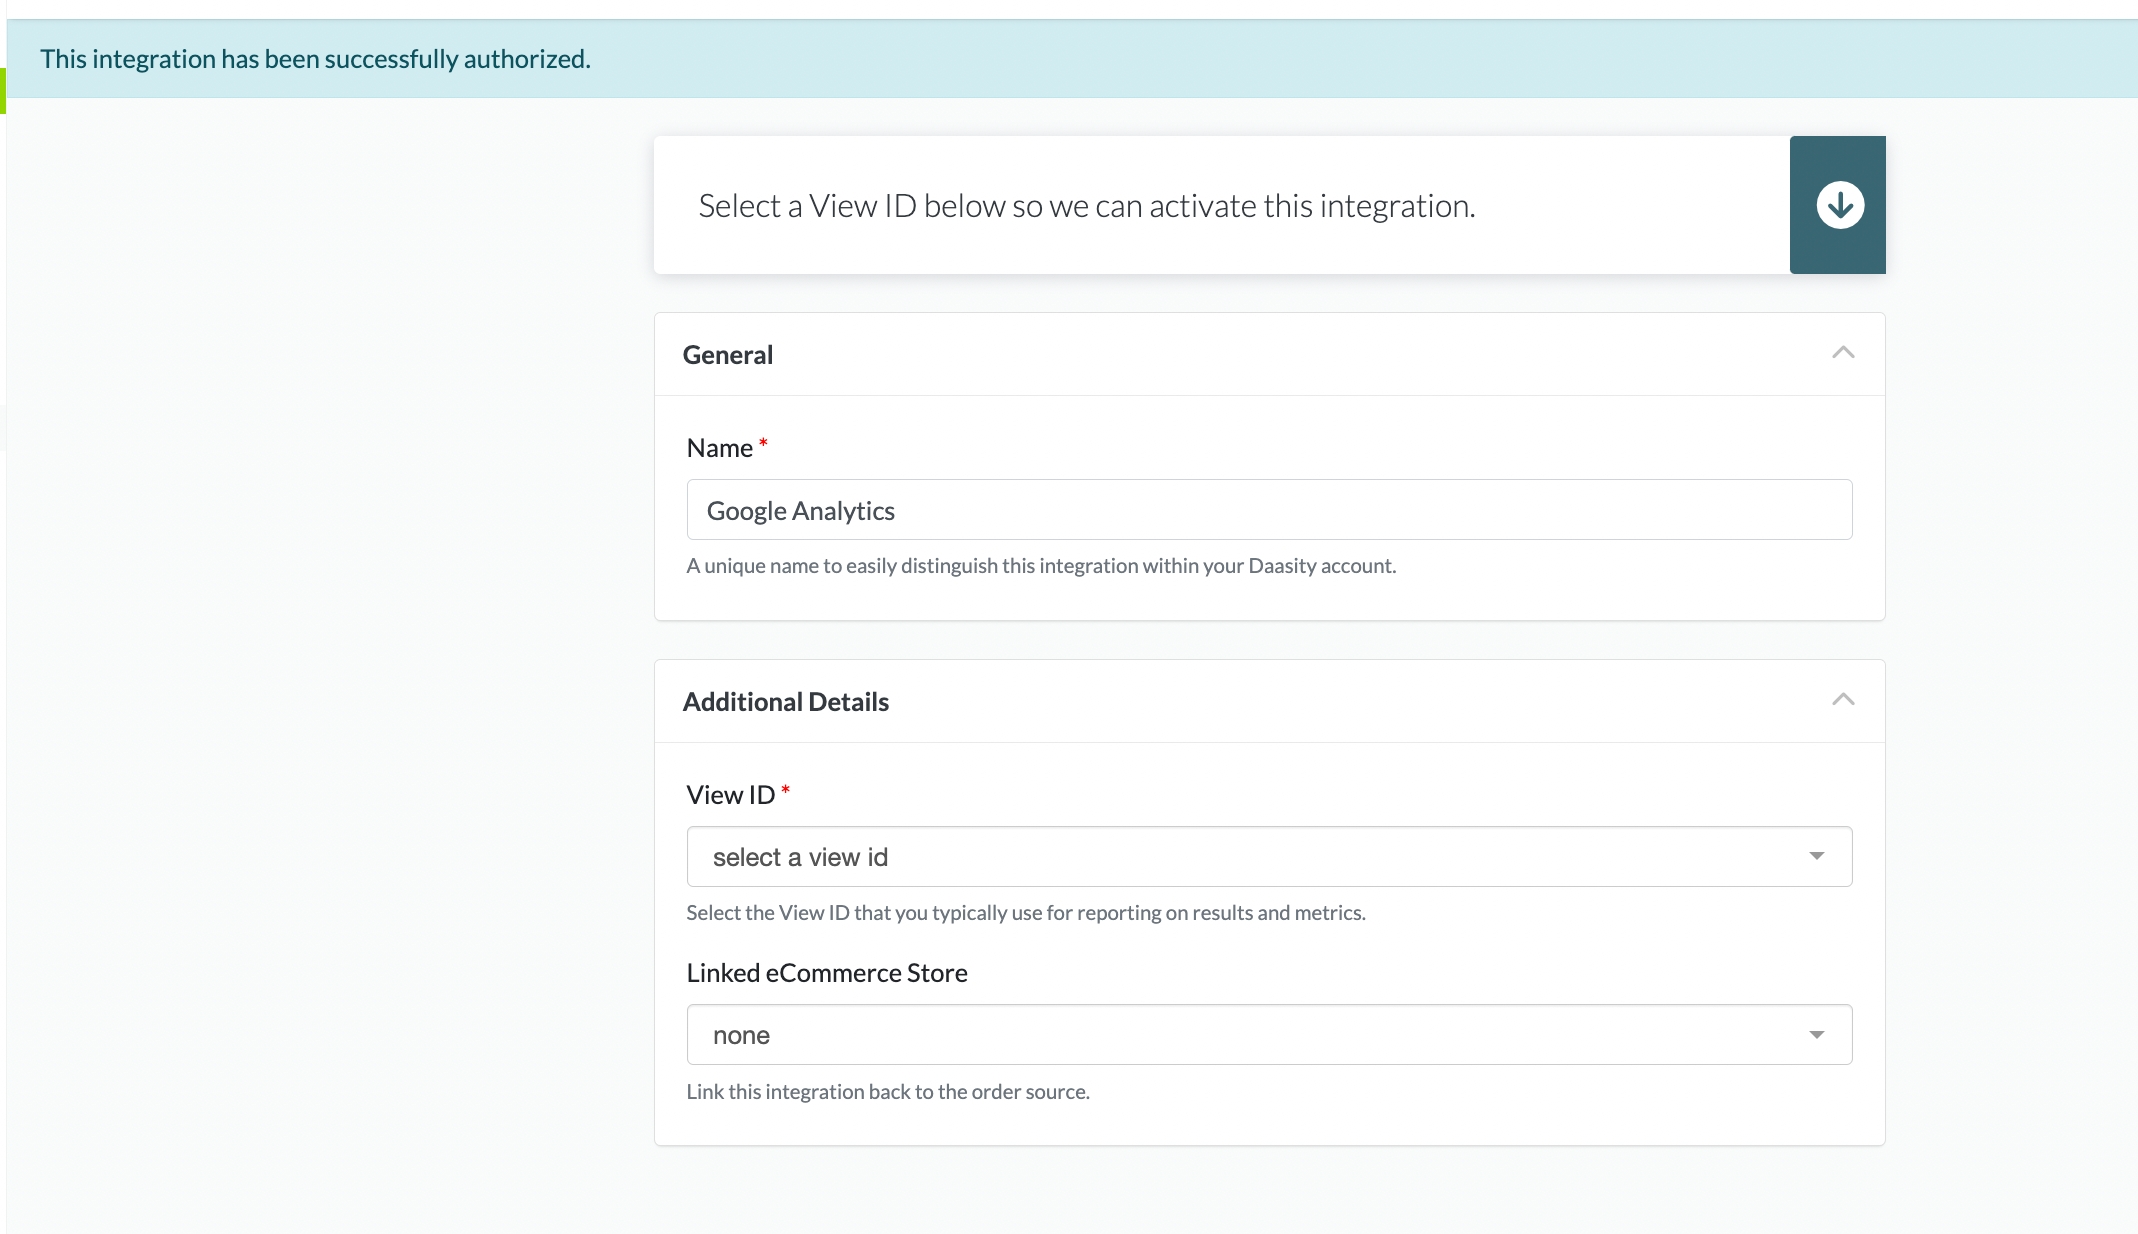This screenshot has height=1234, width=2138.
Task: Click the 'Select a View ID below' instruction text
Action: [x=1086, y=206]
